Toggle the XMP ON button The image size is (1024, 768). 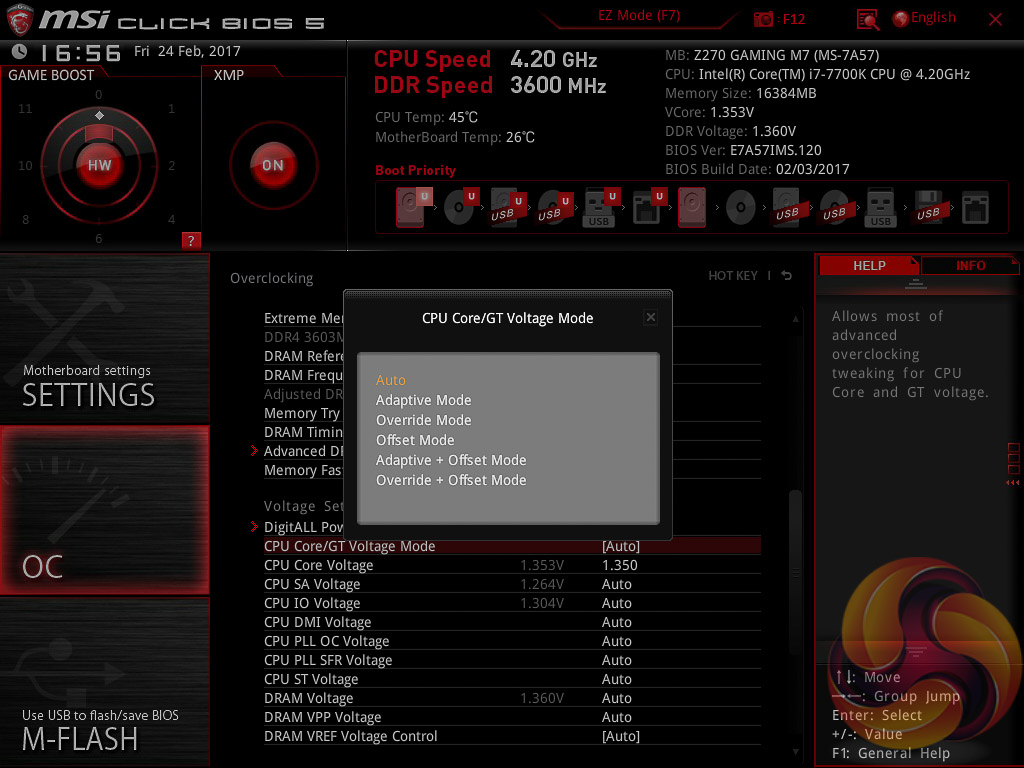pyautogui.click(x=273, y=165)
